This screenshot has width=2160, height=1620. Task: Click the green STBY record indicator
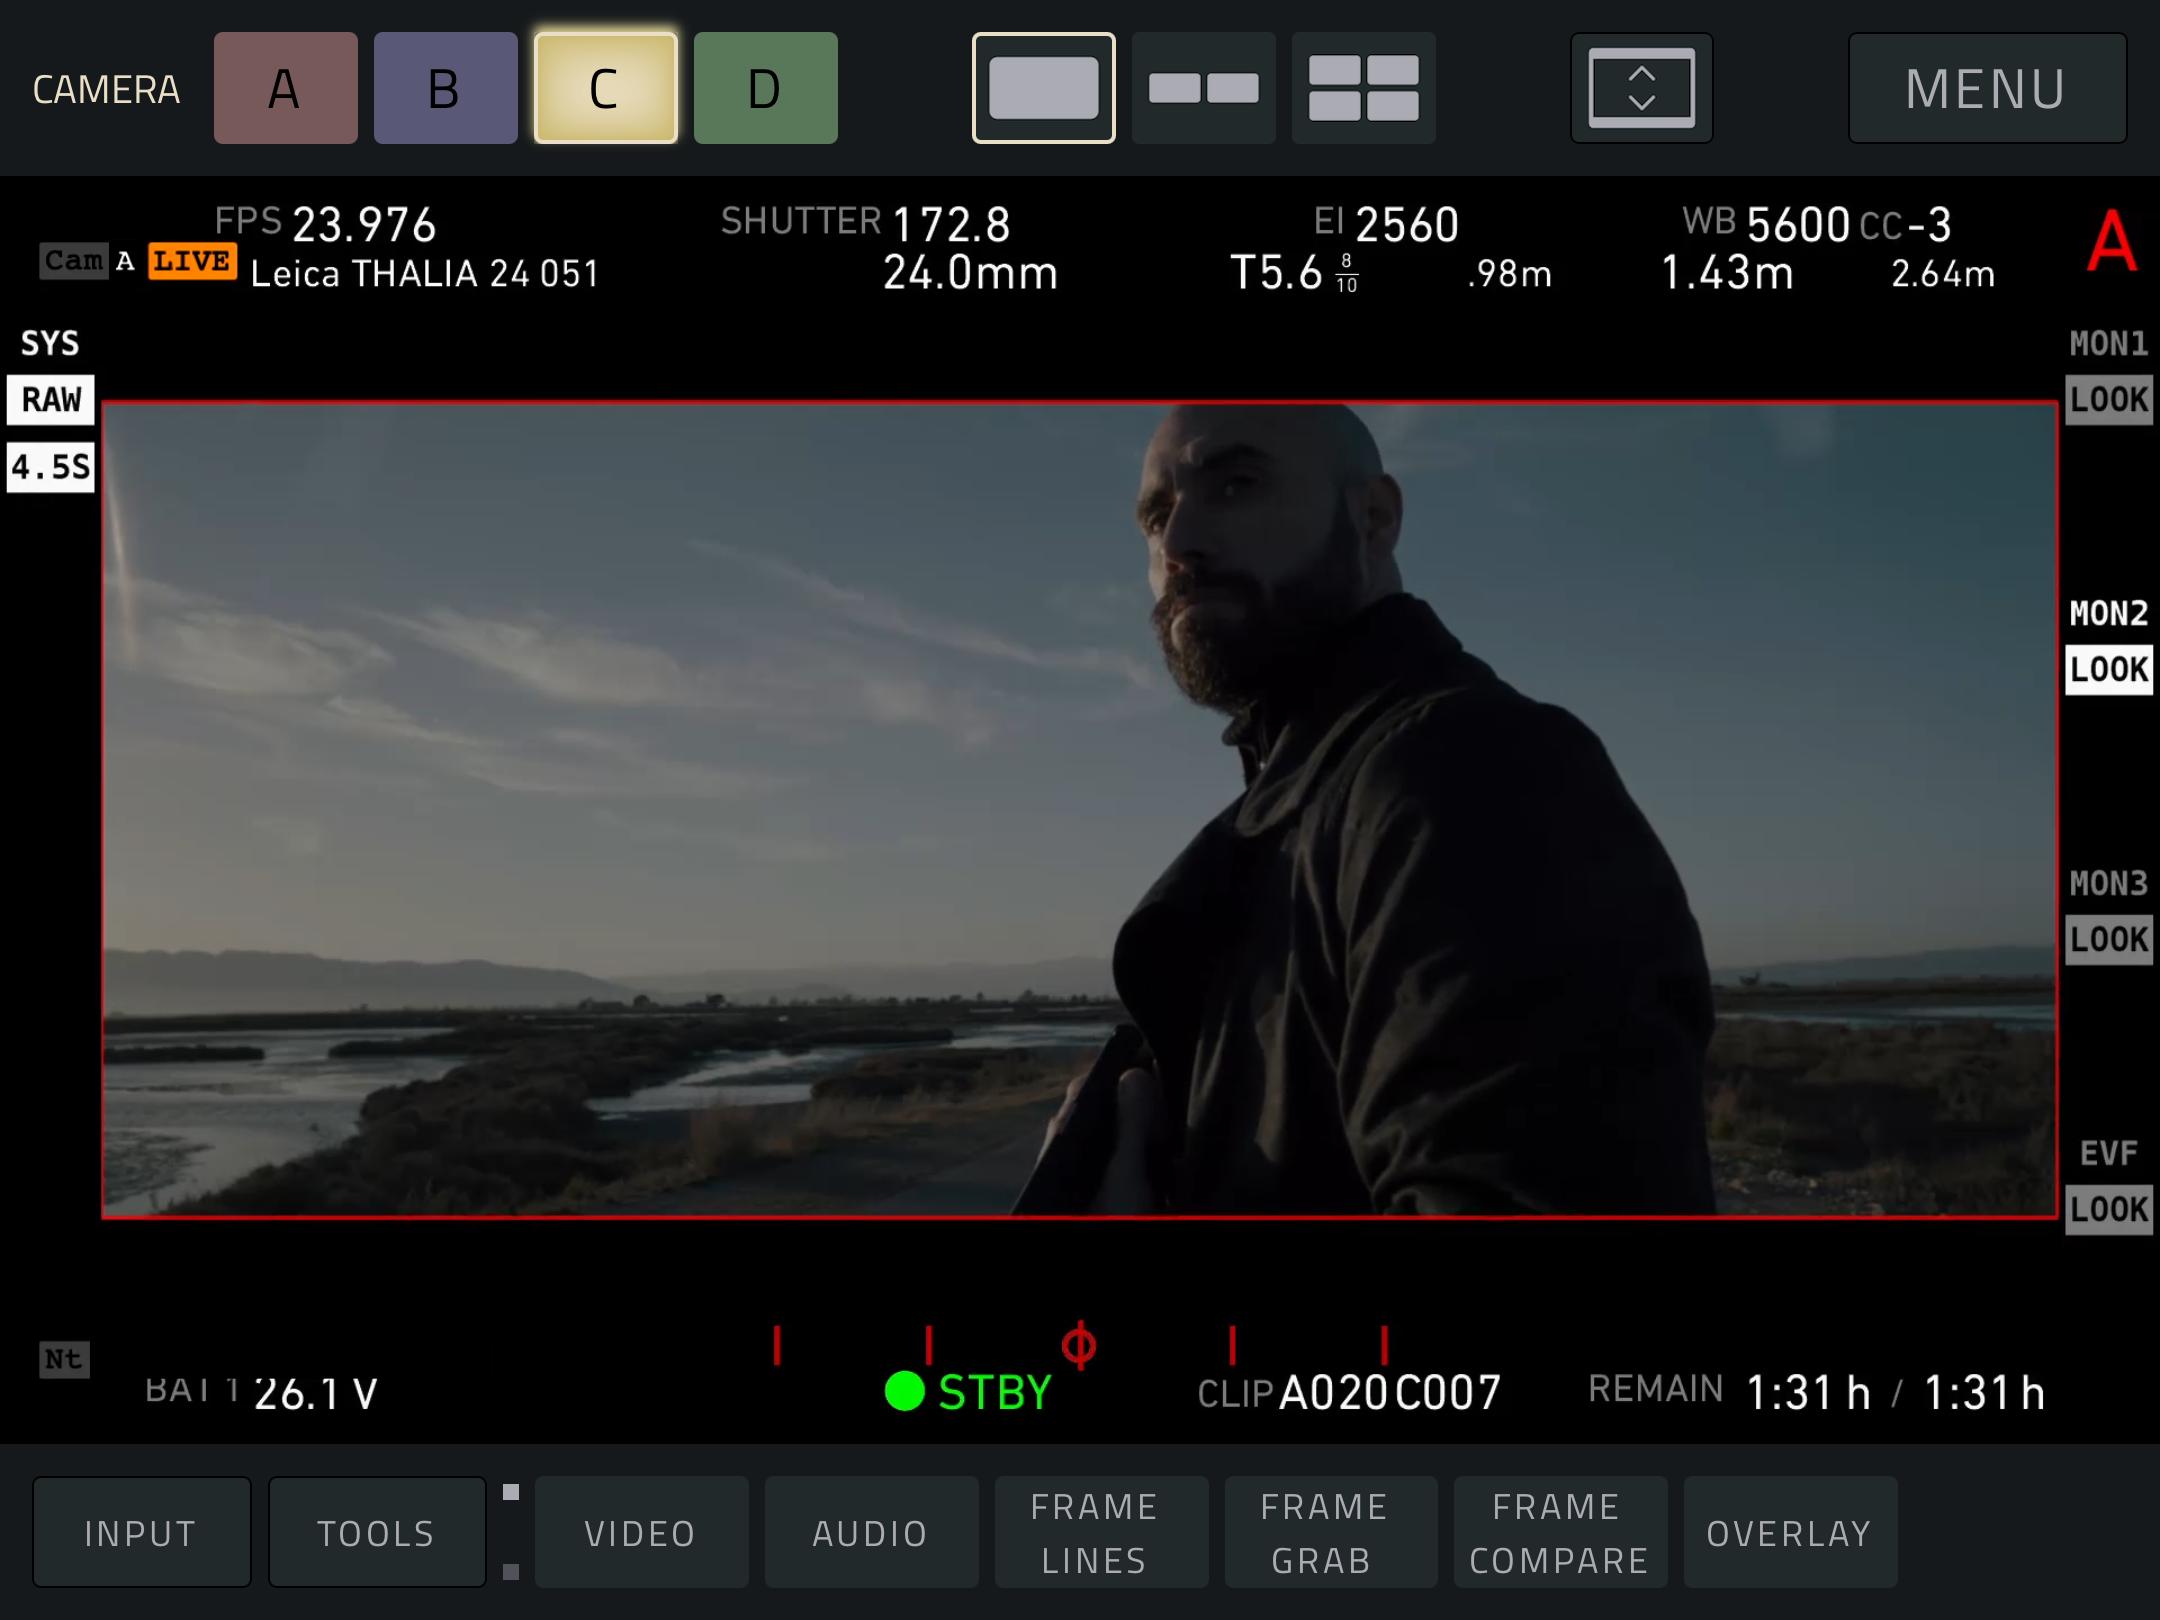pyautogui.click(x=968, y=1391)
